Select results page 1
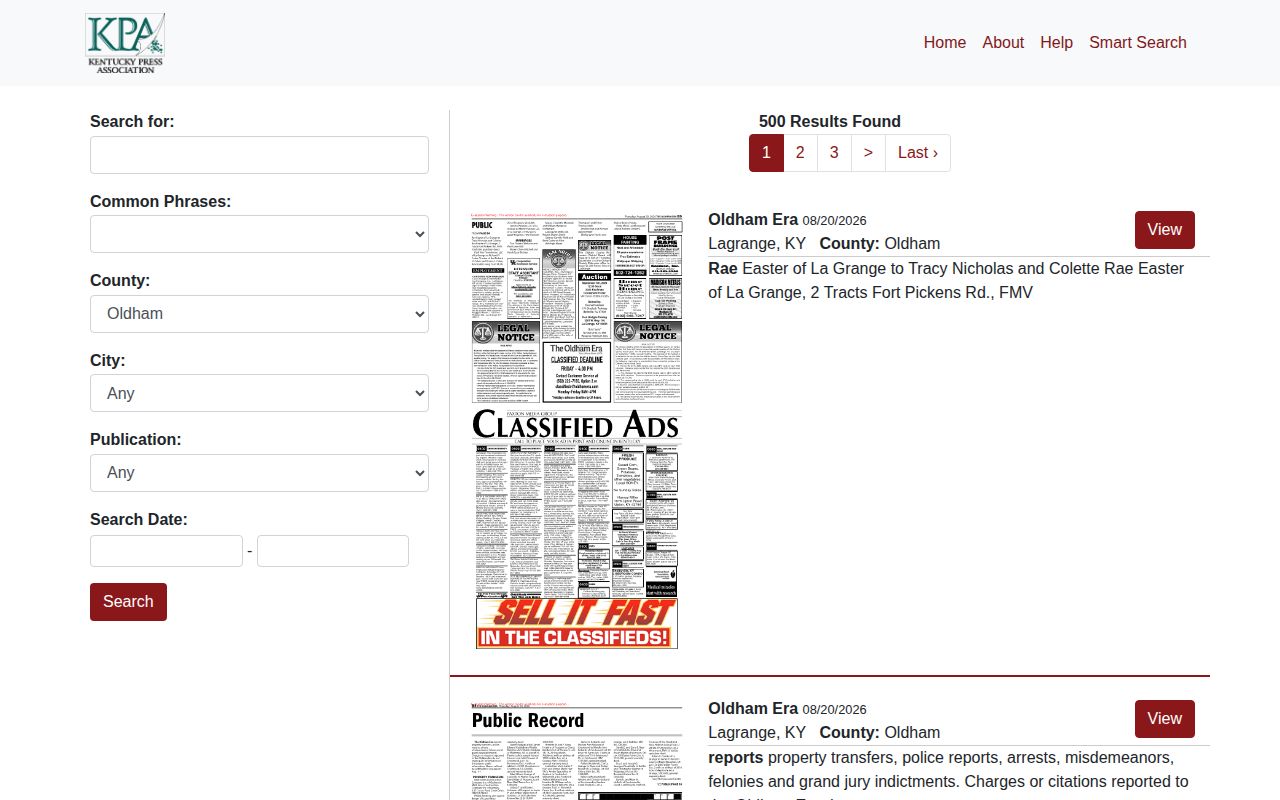1280x800 pixels. 766,153
